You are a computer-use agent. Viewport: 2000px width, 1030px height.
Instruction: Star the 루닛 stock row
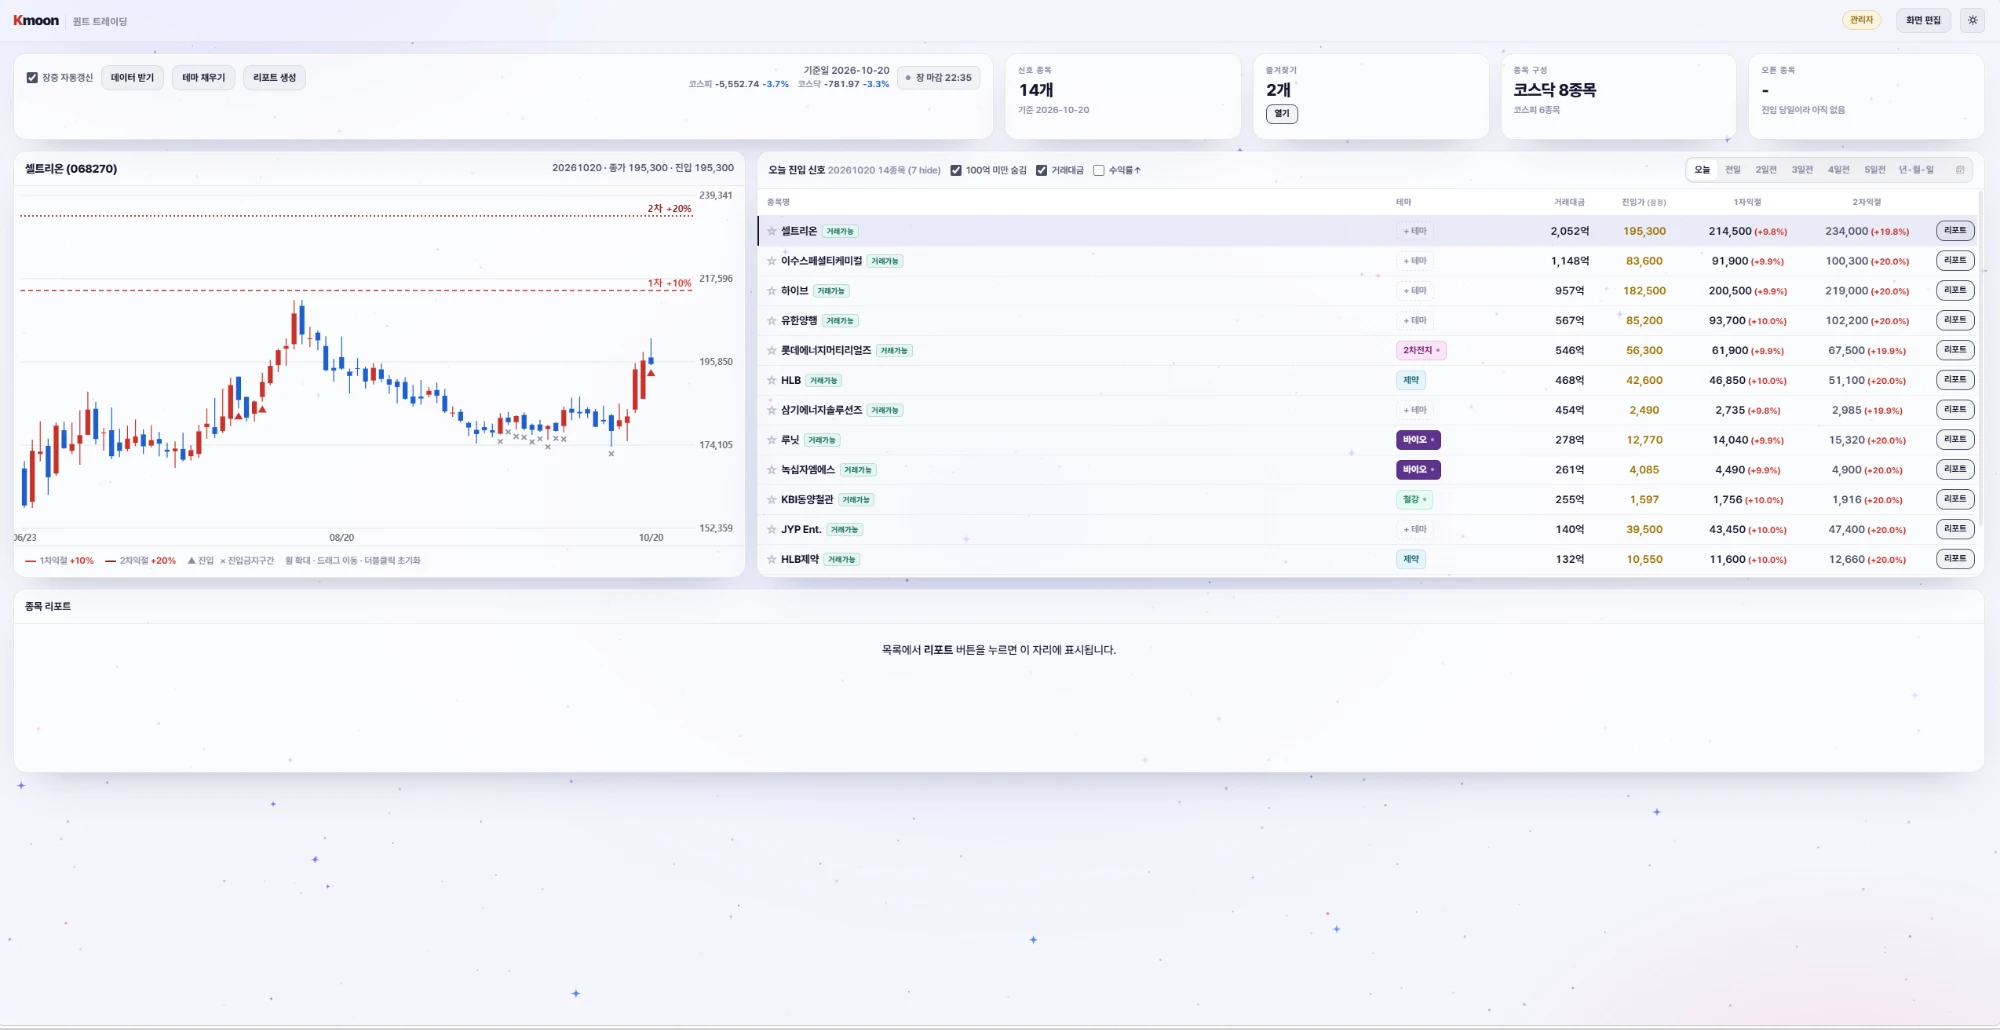(x=771, y=440)
